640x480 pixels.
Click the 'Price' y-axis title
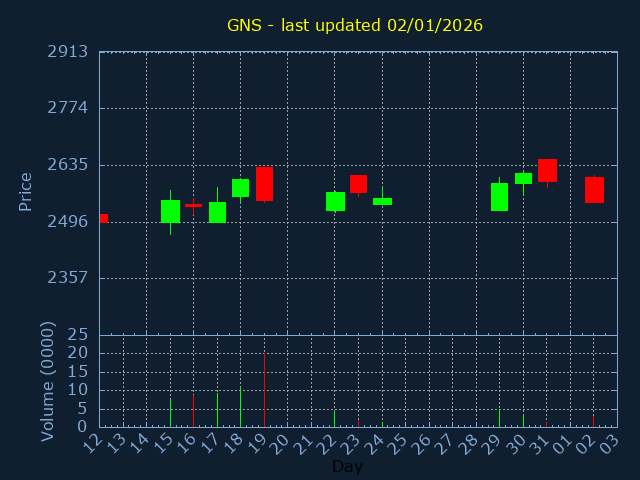click(26, 191)
